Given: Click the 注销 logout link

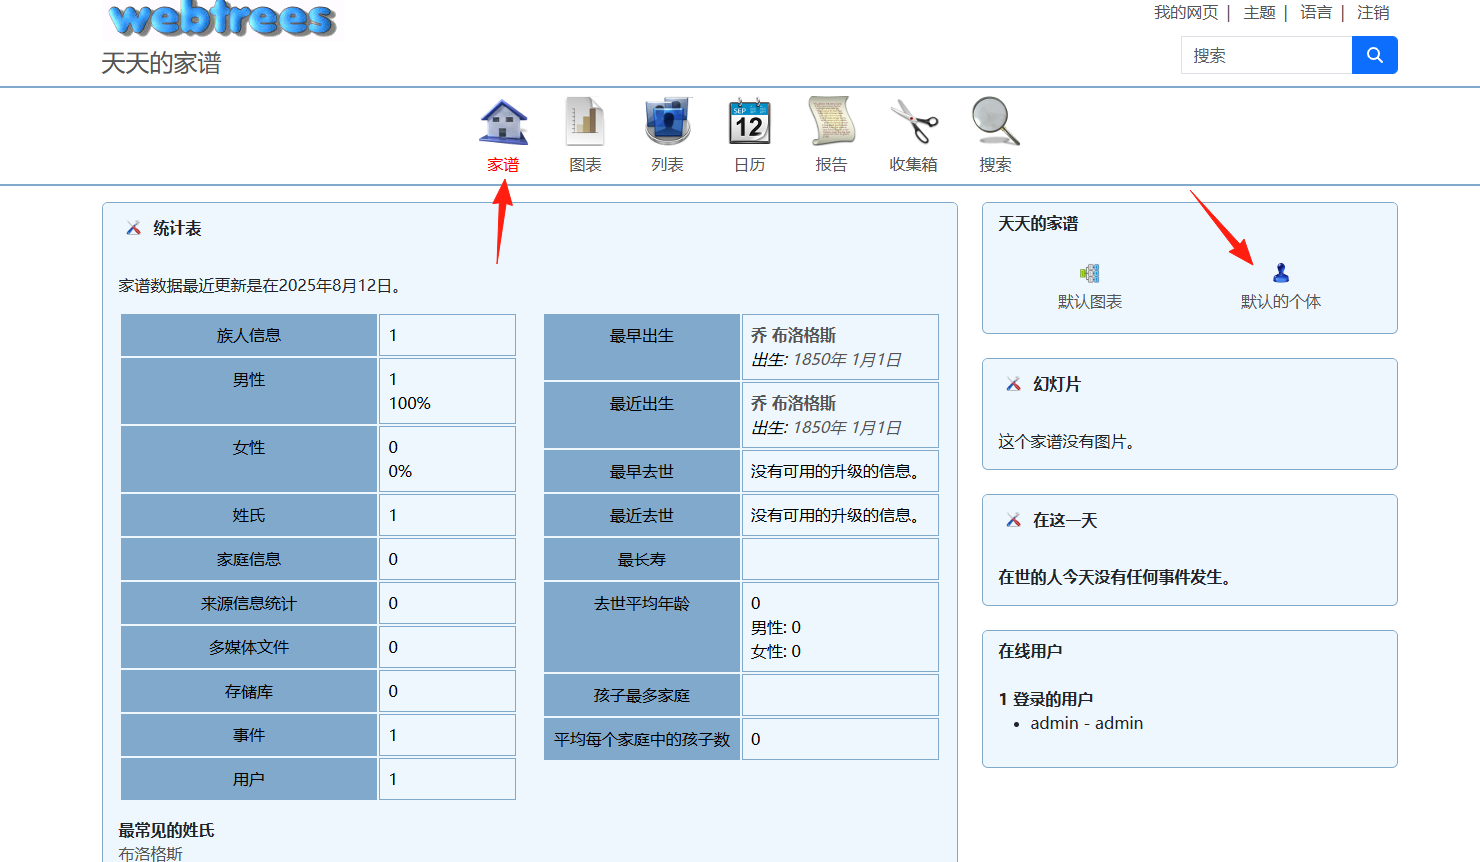Looking at the screenshot, I should [1373, 13].
